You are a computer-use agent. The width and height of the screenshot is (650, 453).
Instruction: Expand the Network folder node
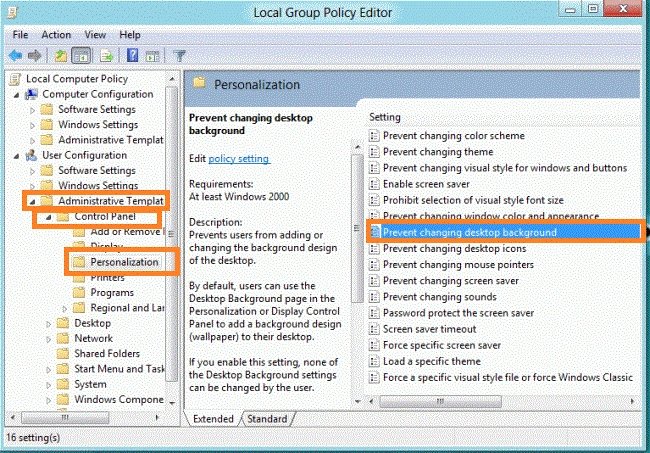tap(49, 339)
